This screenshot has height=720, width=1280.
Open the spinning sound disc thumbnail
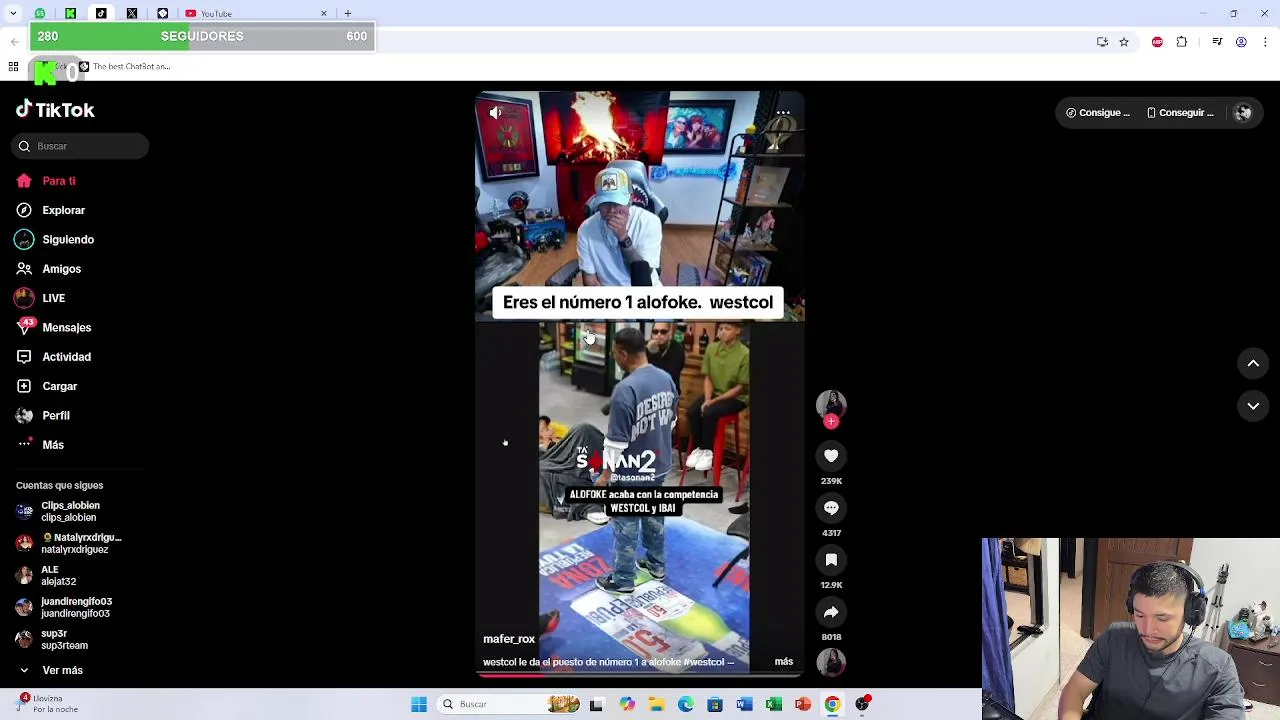pyautogui.click(x=831, y=662)
